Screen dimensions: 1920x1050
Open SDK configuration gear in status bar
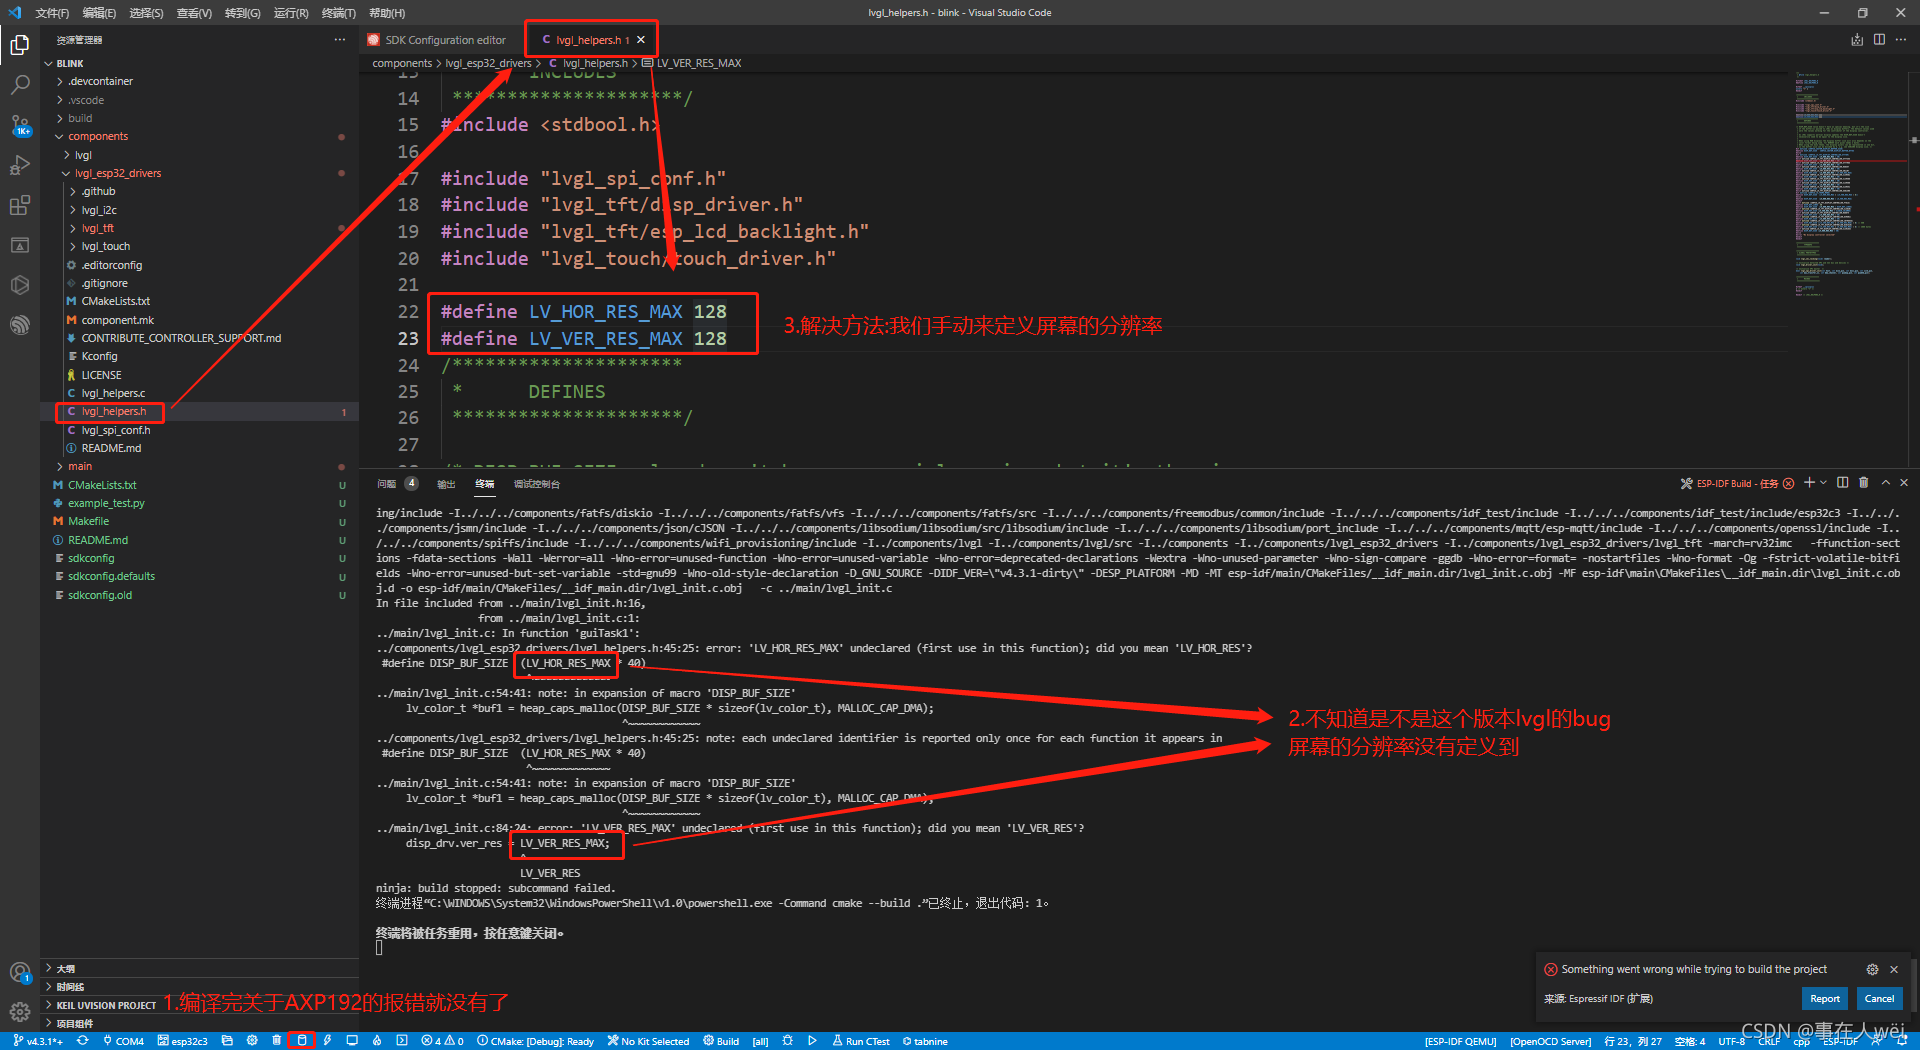252,1041
